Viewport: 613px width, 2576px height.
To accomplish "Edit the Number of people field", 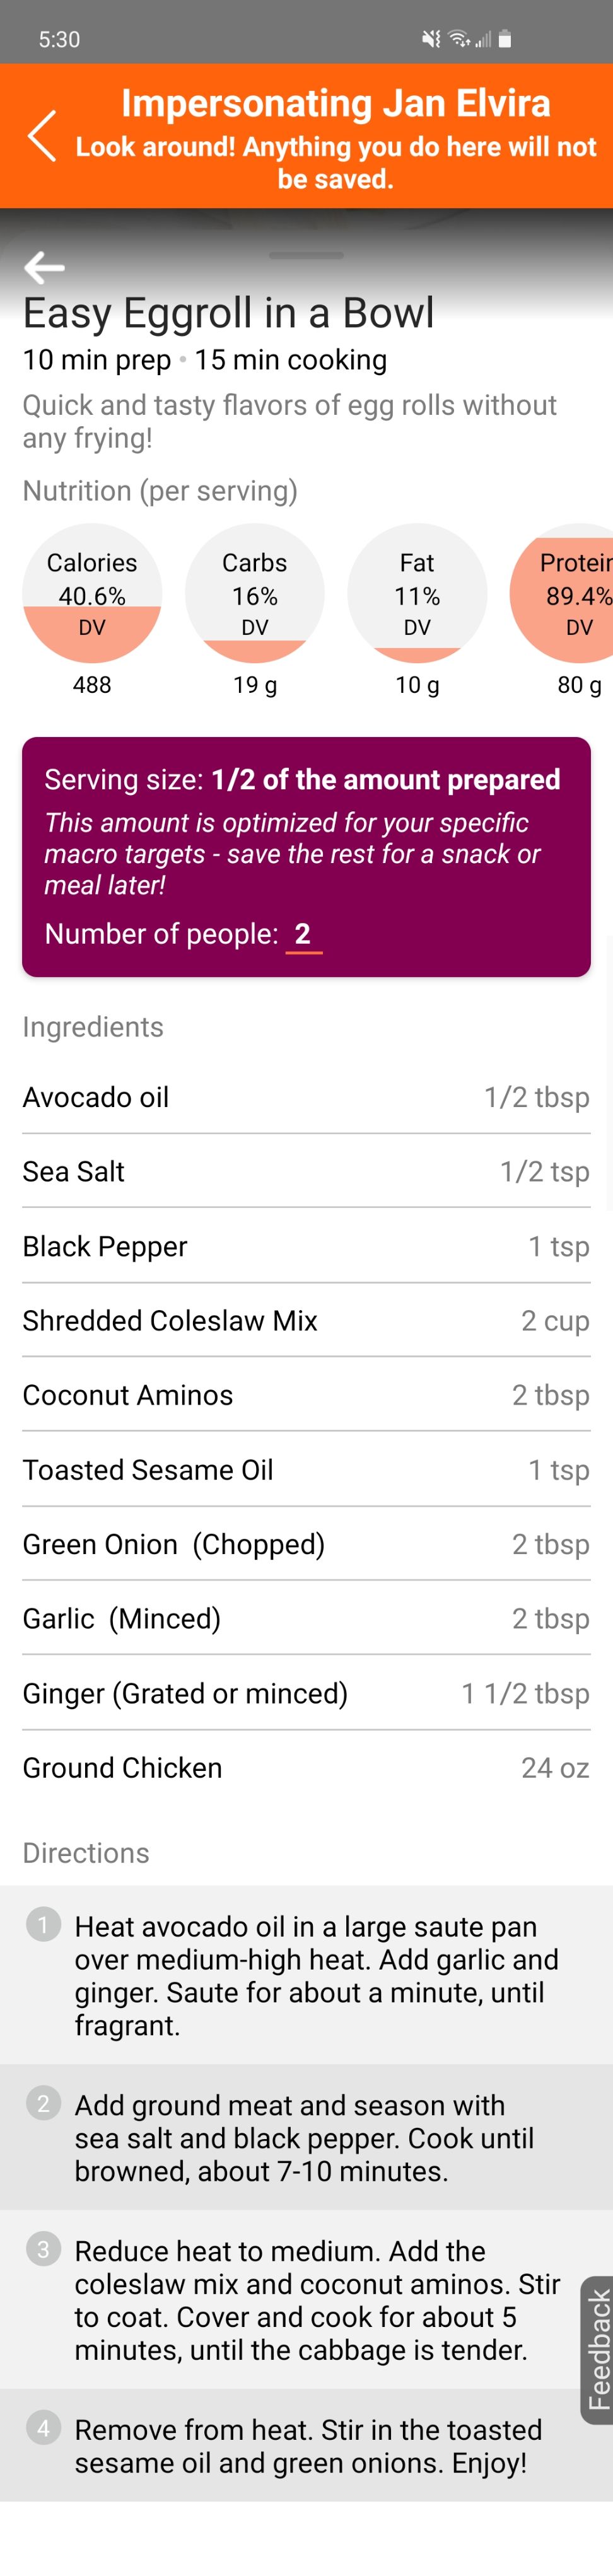I will (303, 934).
